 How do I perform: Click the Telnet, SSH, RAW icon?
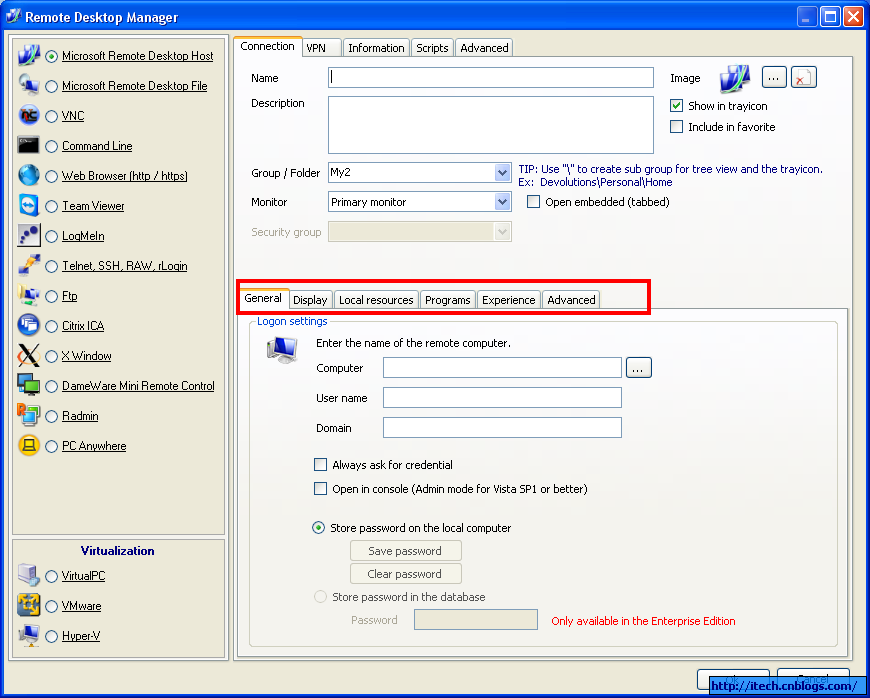tap(29, 265)
